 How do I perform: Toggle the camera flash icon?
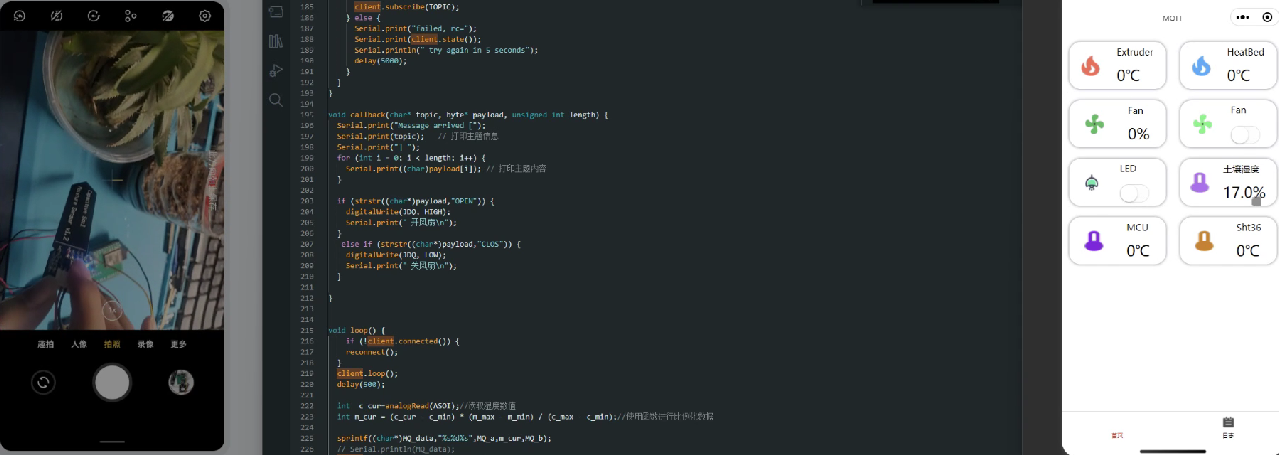(56, 16)
